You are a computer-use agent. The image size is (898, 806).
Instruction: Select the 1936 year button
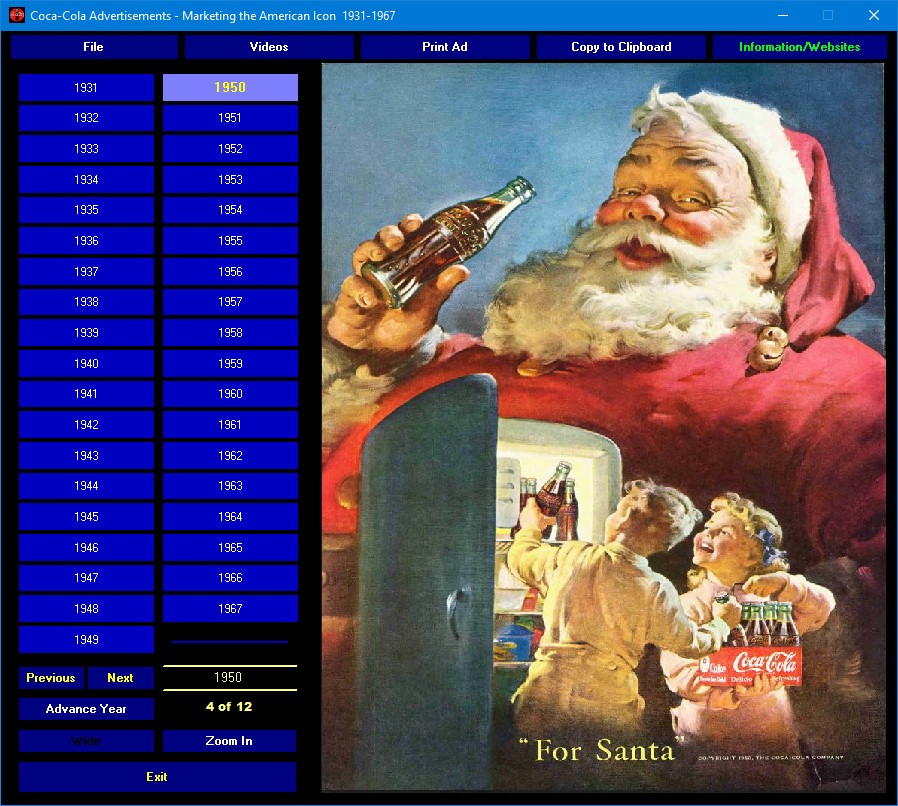[x=86, y=241]
